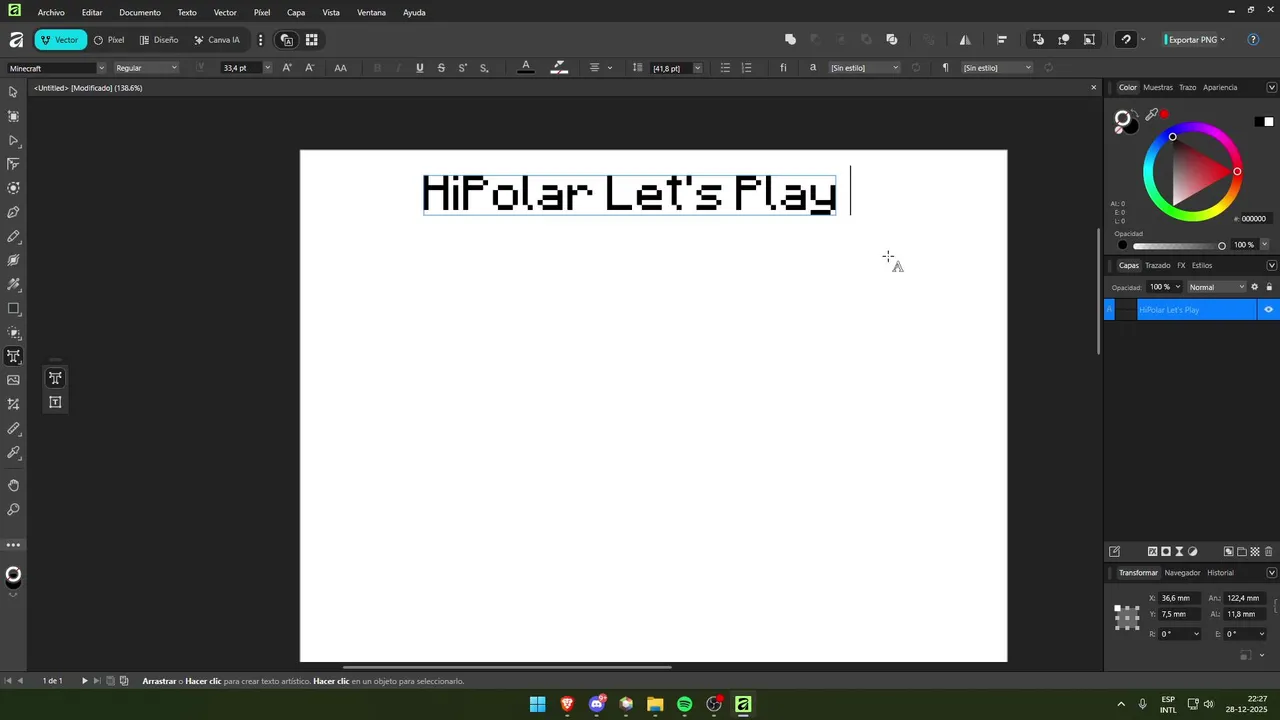
Task: Delete layer with trash icon
Action: coord(1269,551)
